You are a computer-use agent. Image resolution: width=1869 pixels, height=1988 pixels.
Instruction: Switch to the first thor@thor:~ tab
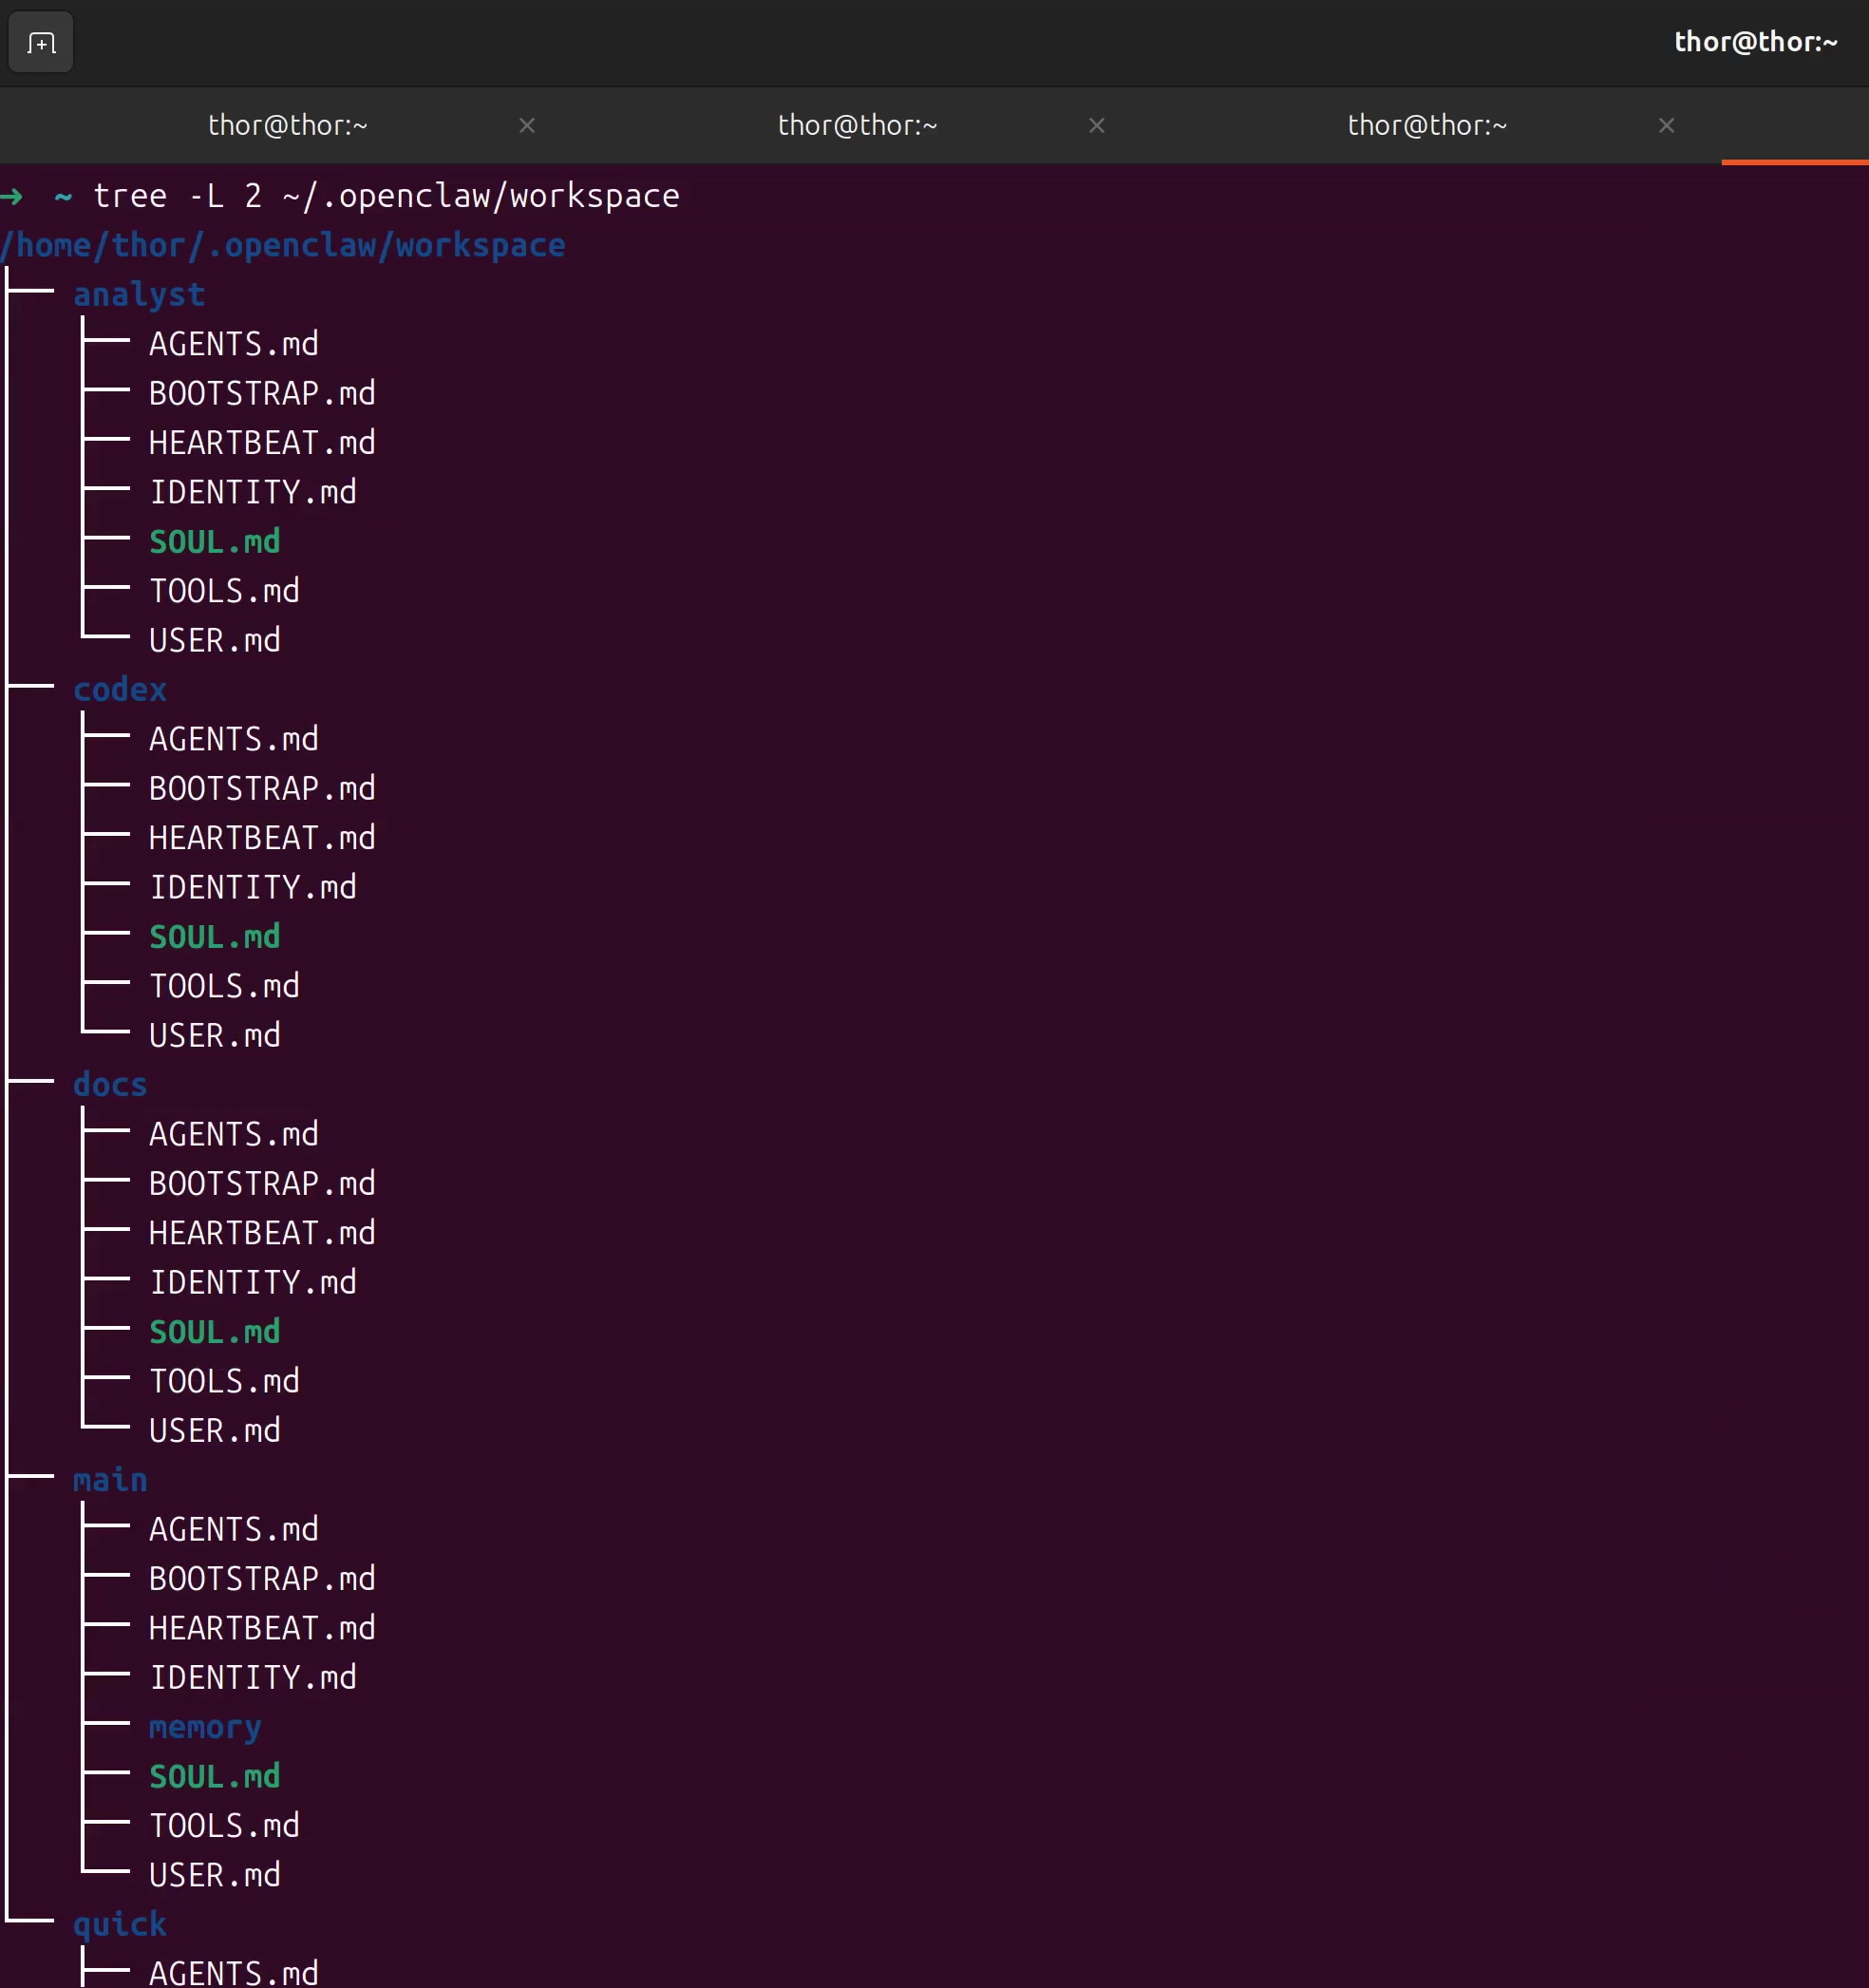coord(288,125)
